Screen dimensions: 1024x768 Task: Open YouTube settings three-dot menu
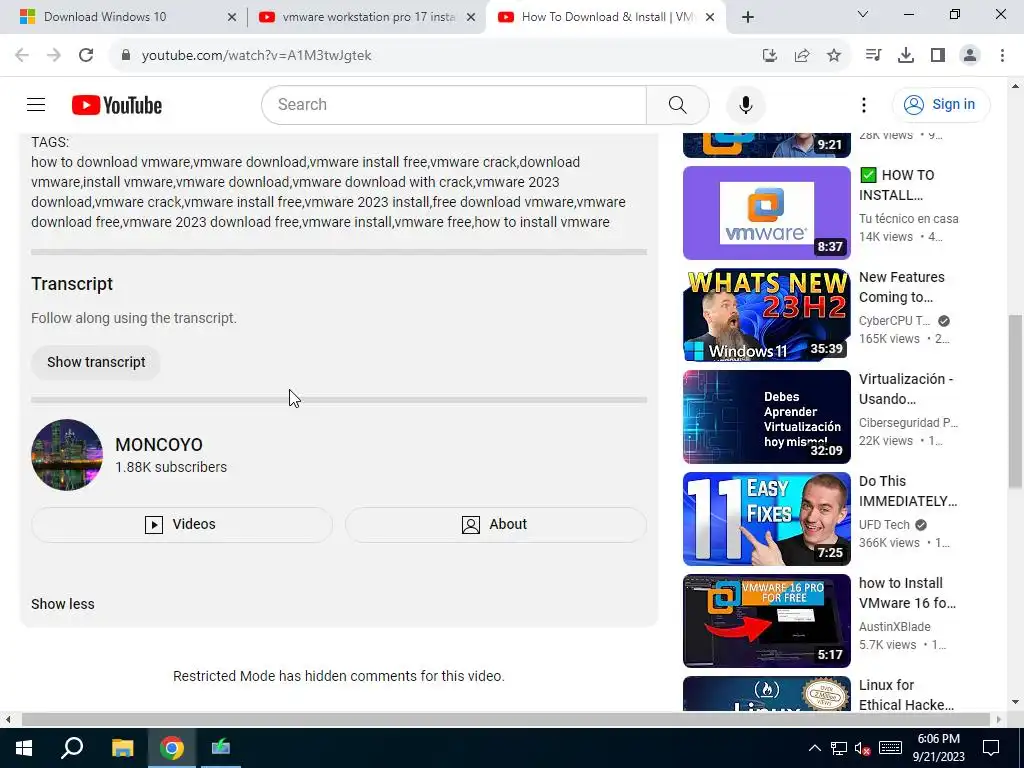pyautogui.click(x=863, y=104)
